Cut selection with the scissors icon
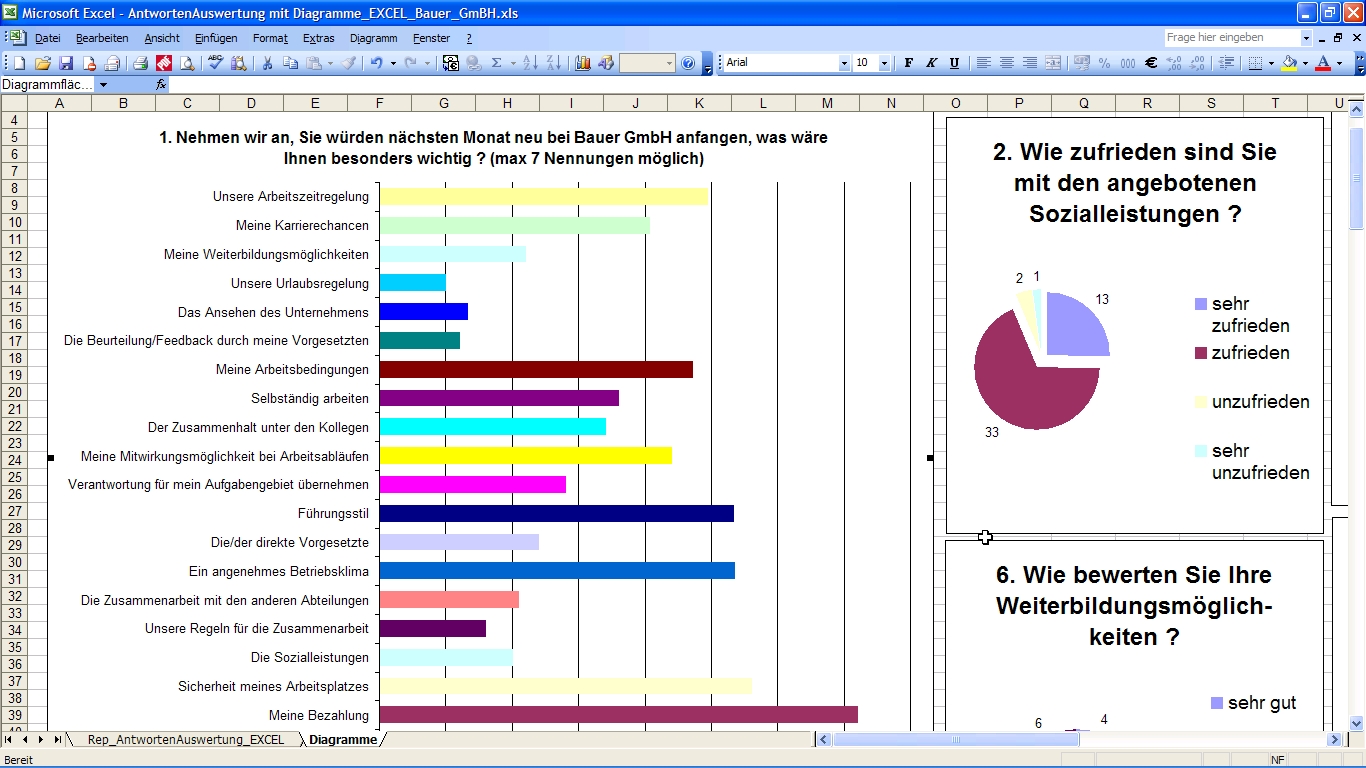This screenshot has width=1366, height=768. point(267,63)
